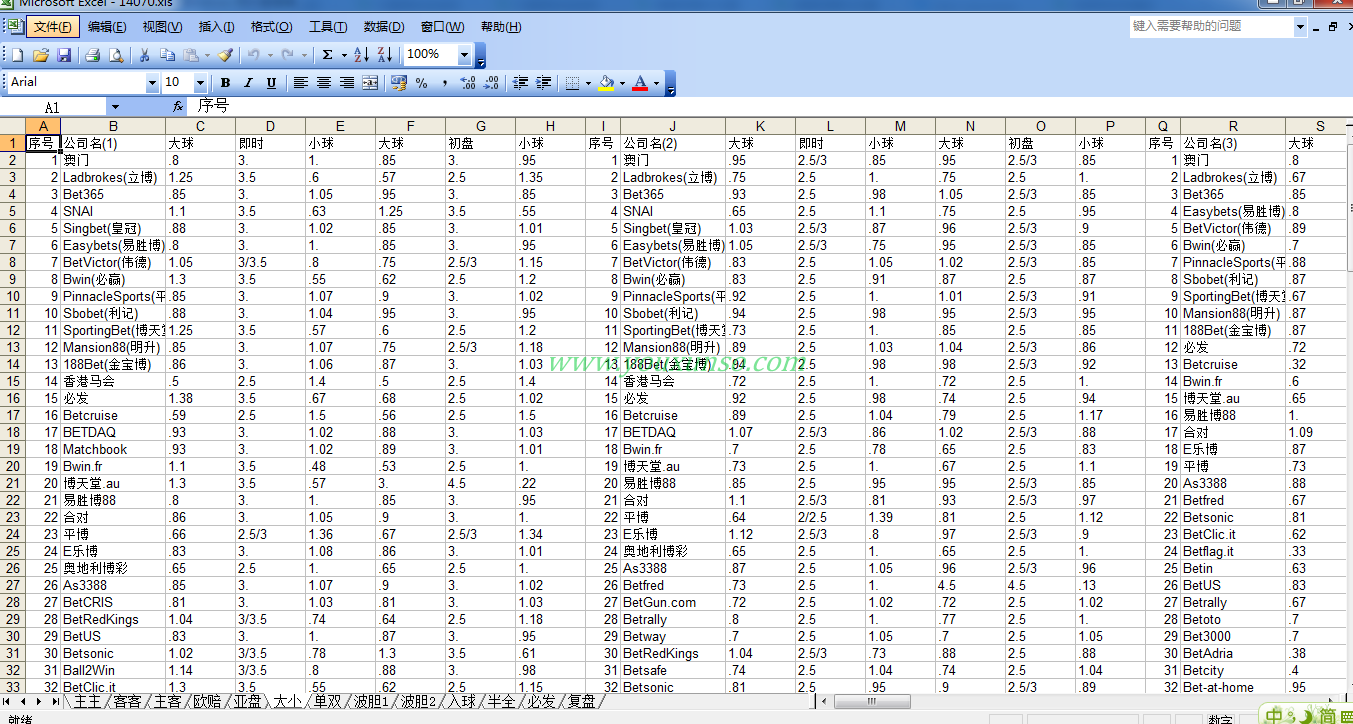Click the Open file folder icon
Image resolution: width=1353 pixels, height=724 pixels.
41,54
